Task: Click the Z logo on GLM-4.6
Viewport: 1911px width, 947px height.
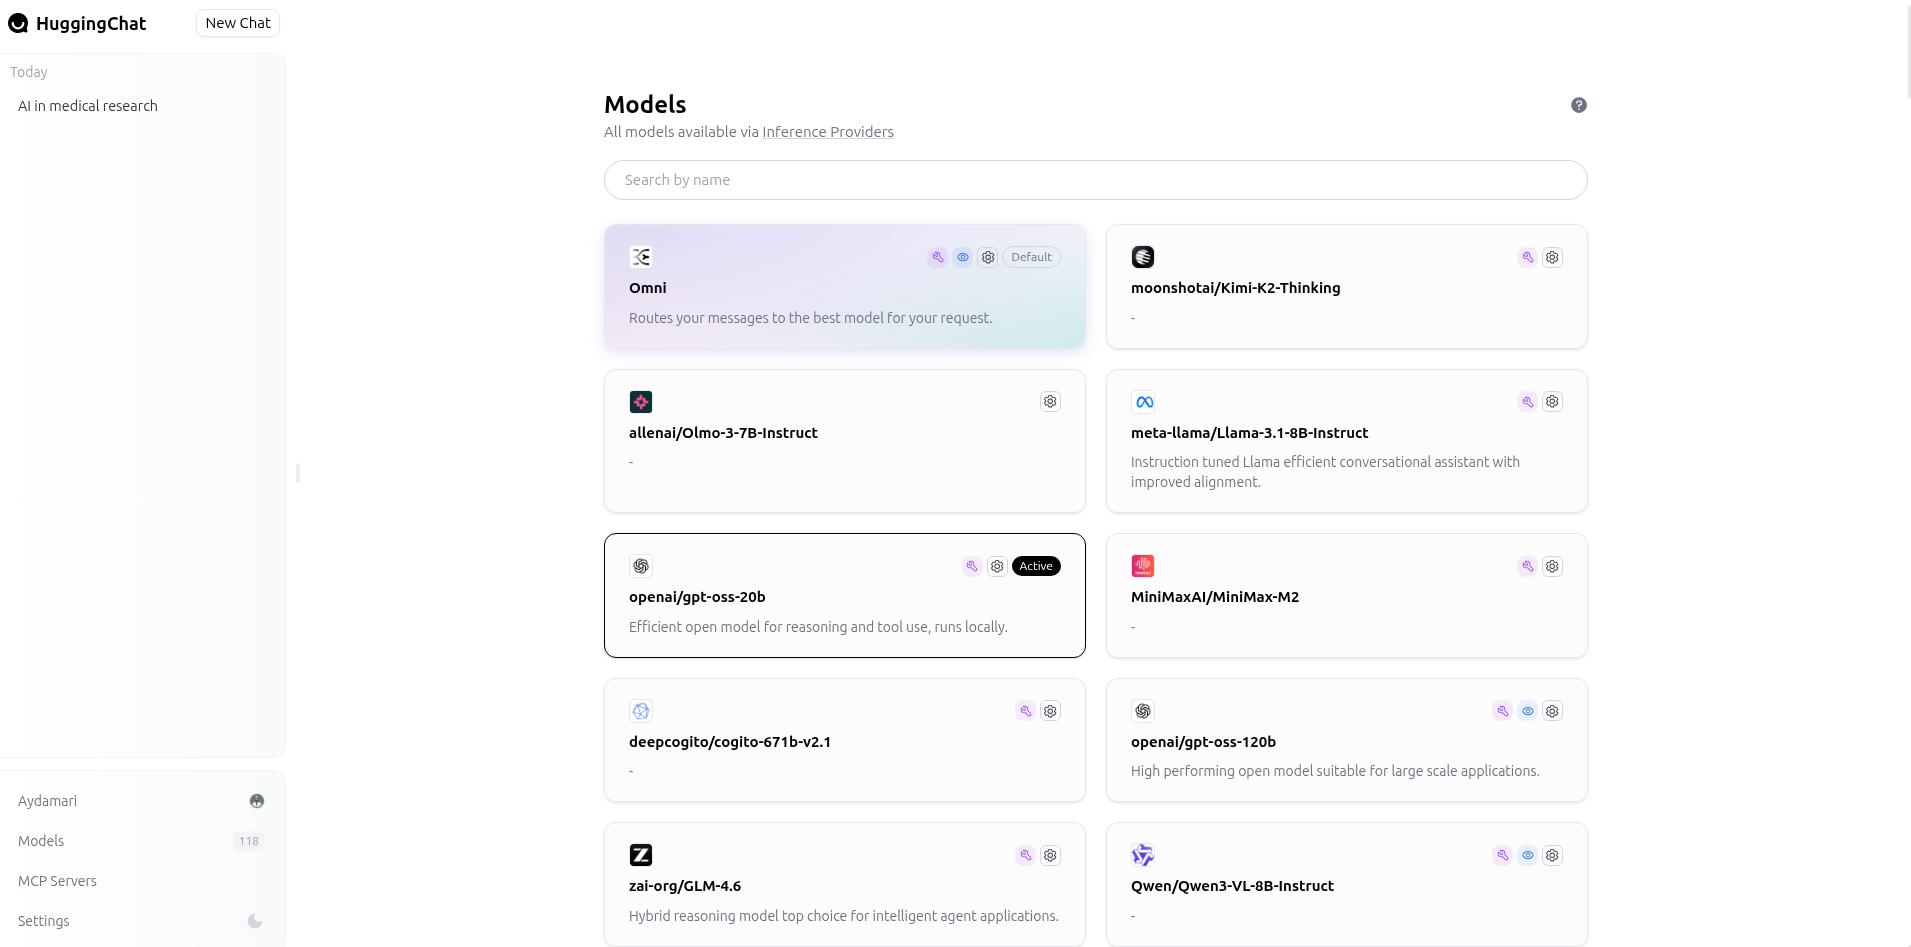Action: 641,855
